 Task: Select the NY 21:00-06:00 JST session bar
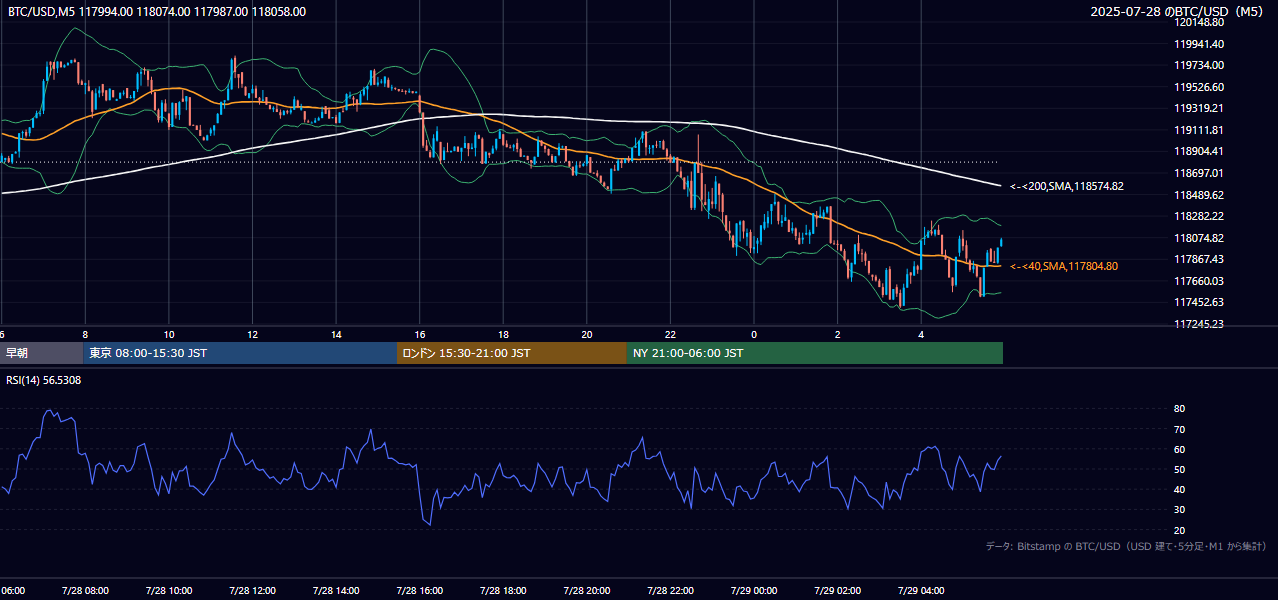815,353
